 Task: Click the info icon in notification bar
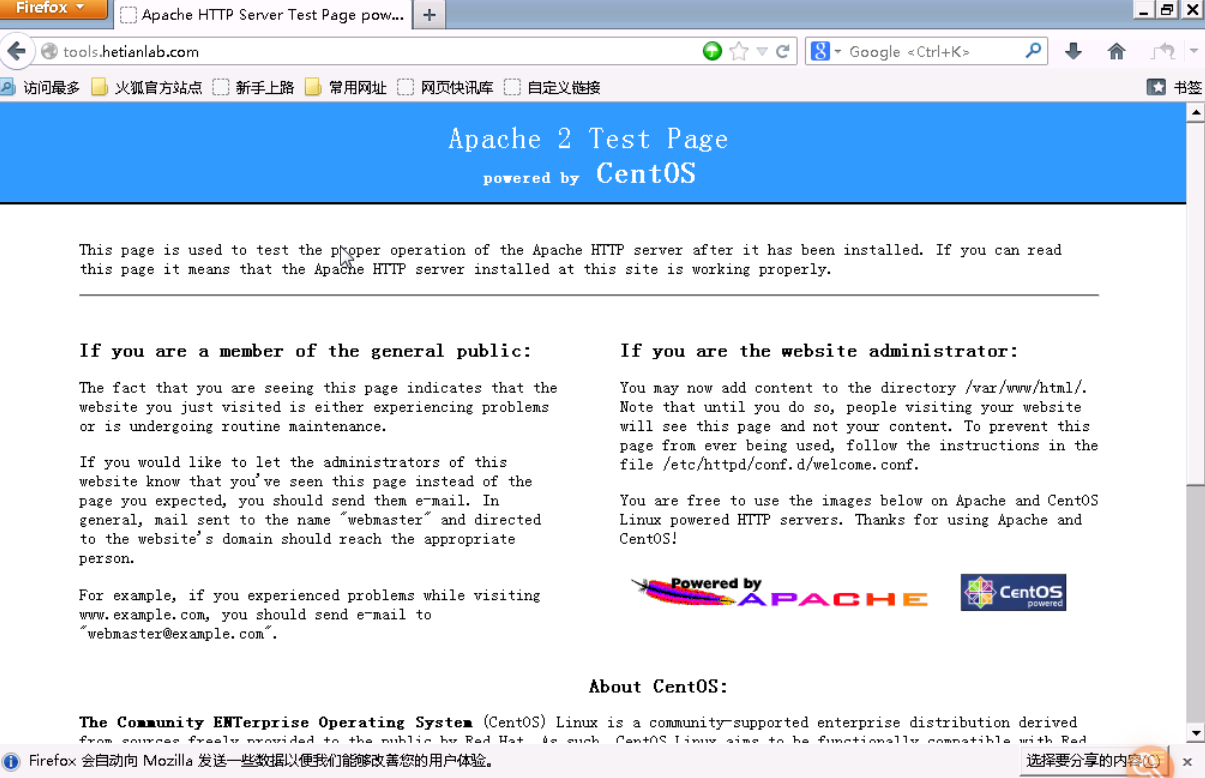pyautogui.click(x=11, y=761)
